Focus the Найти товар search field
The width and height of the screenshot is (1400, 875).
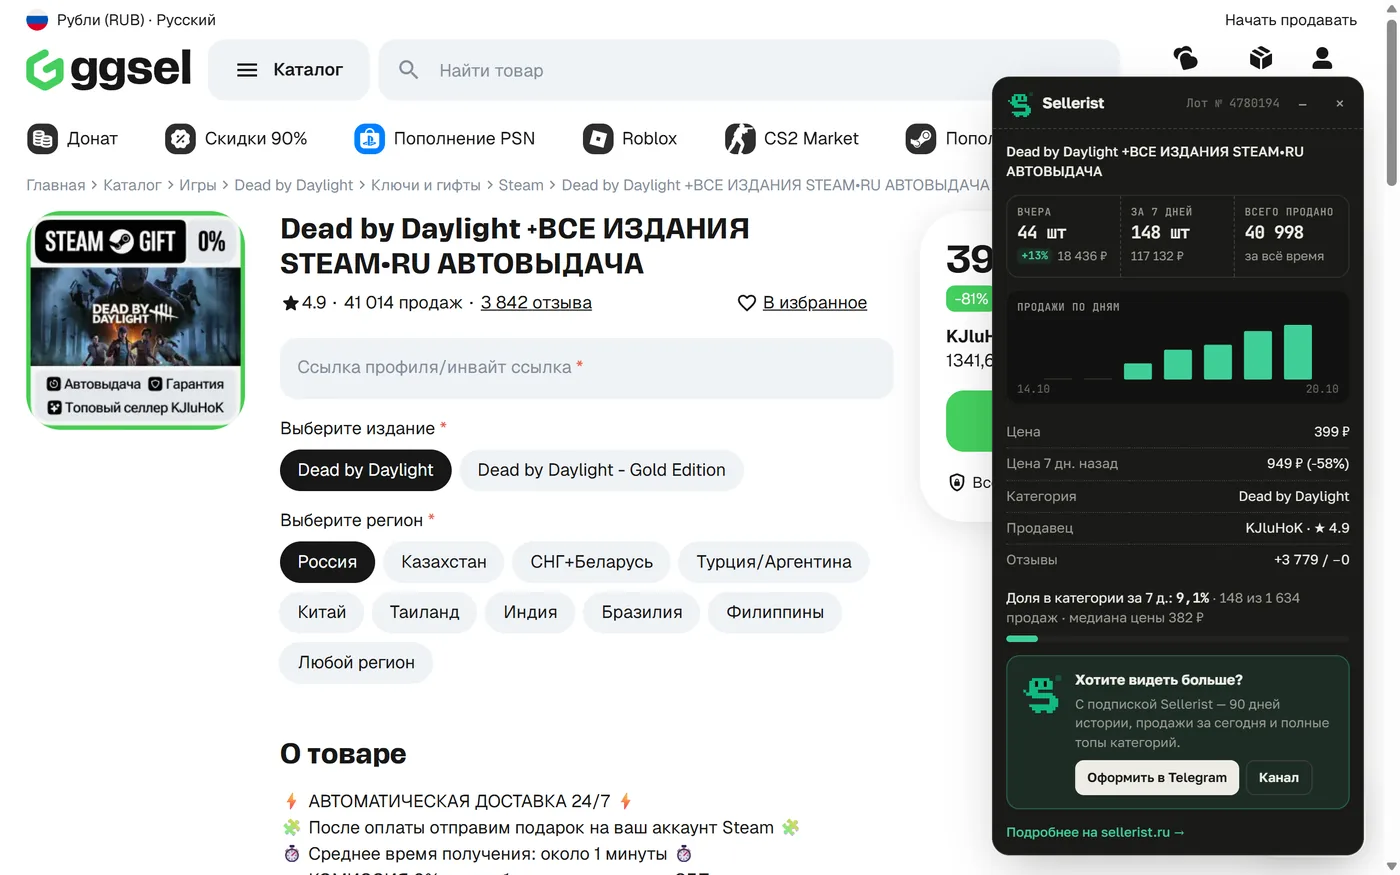(x=750, y=70)
